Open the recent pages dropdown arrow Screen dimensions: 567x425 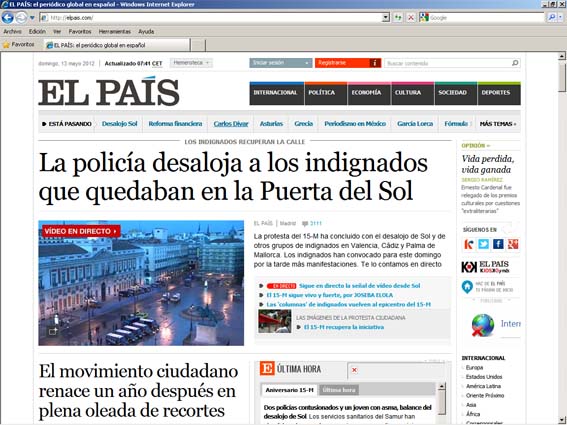coord(32,17)
